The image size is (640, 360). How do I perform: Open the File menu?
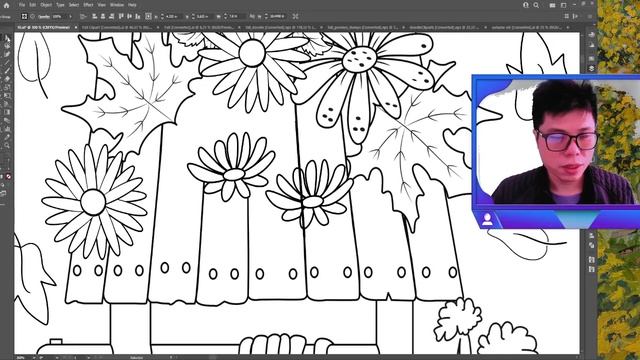pyautogui.click(x=22, y=5)
